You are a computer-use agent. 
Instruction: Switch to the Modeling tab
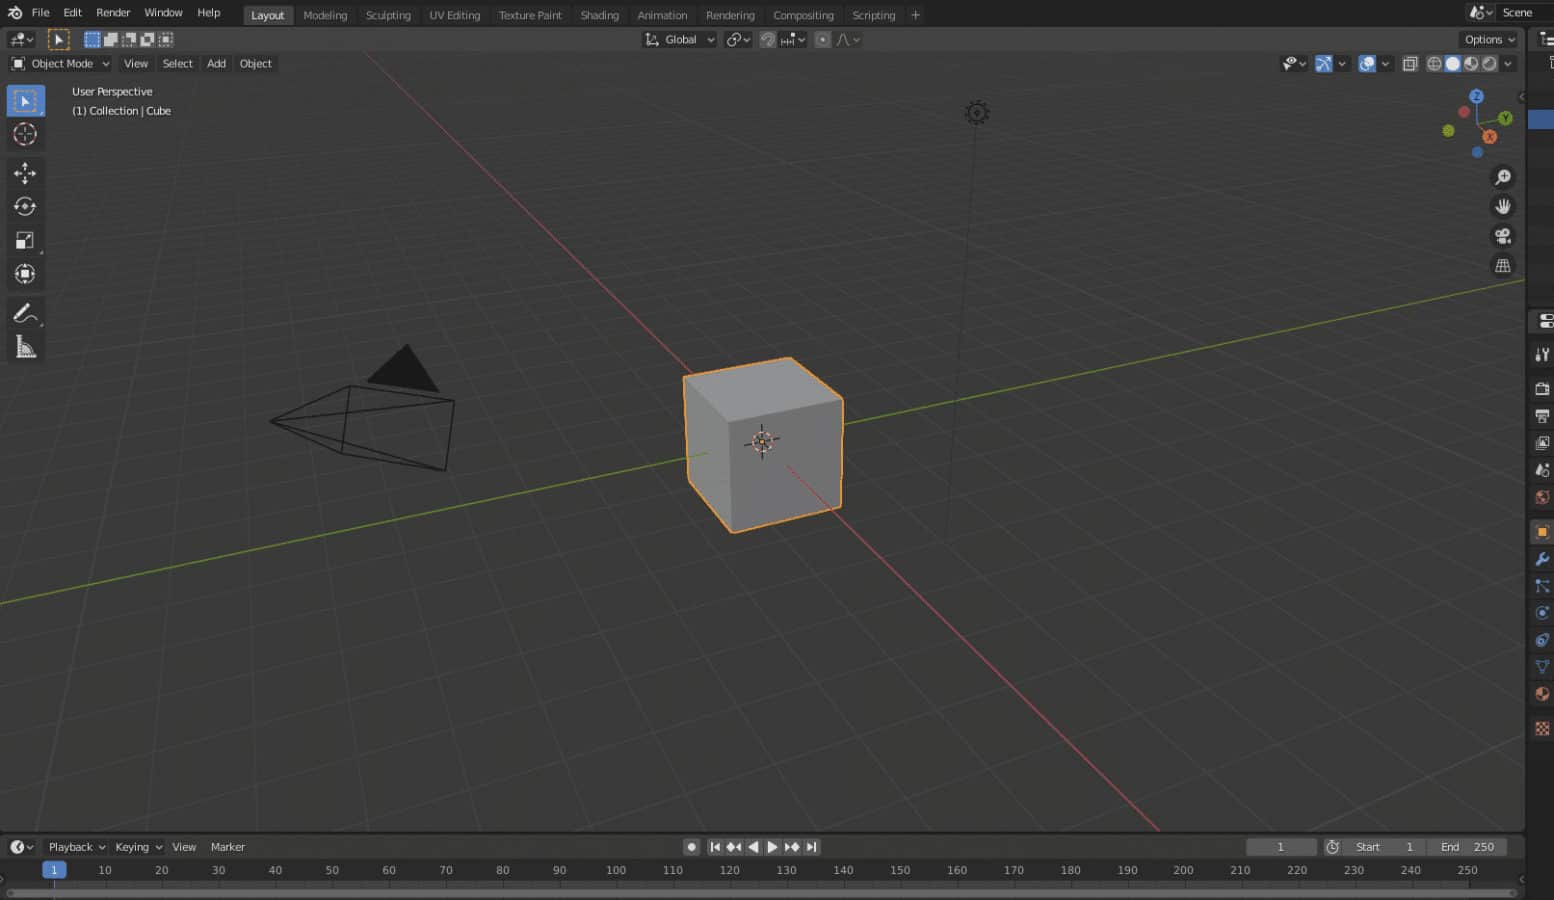pyautogui.click(x=325, y=15)
